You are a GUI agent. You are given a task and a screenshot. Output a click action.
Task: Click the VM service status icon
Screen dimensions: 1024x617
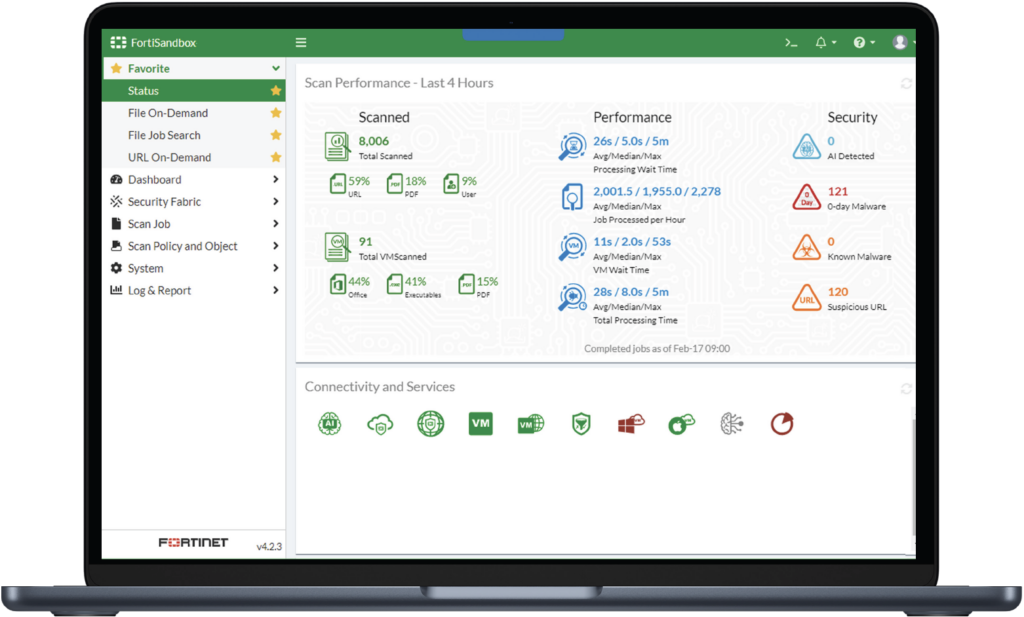(x=481, y=424)
